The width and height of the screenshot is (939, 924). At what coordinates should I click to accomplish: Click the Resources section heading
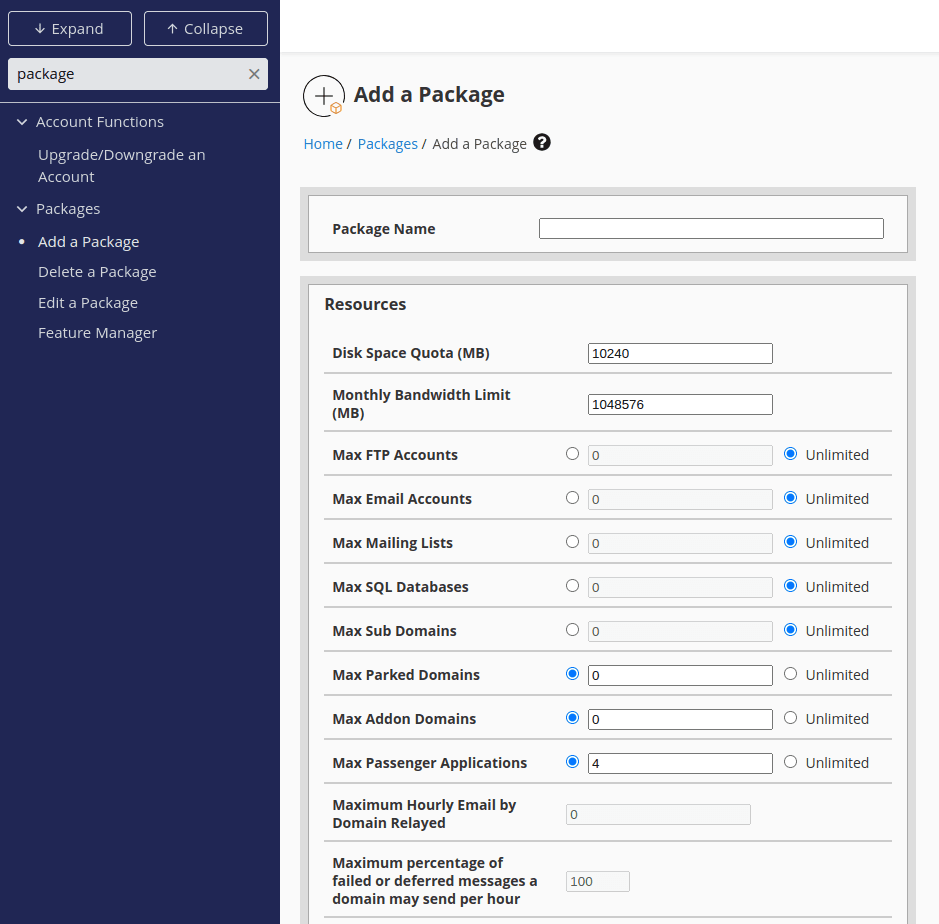pyautogui.click(x=365, y=304)
